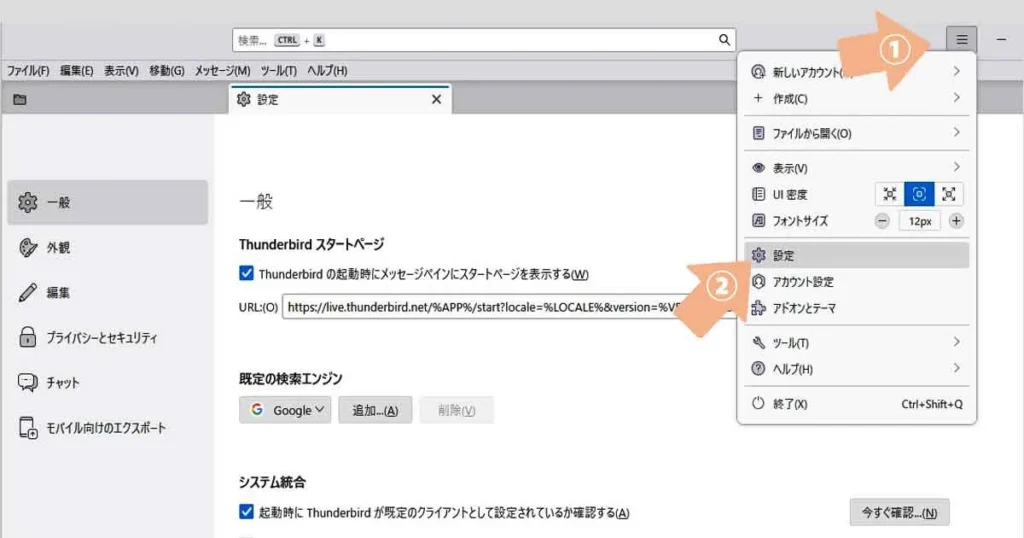Click the Google logo in search engine selector
The image size is (1024, 538).
pyautogui.click(x=257, y=409)
